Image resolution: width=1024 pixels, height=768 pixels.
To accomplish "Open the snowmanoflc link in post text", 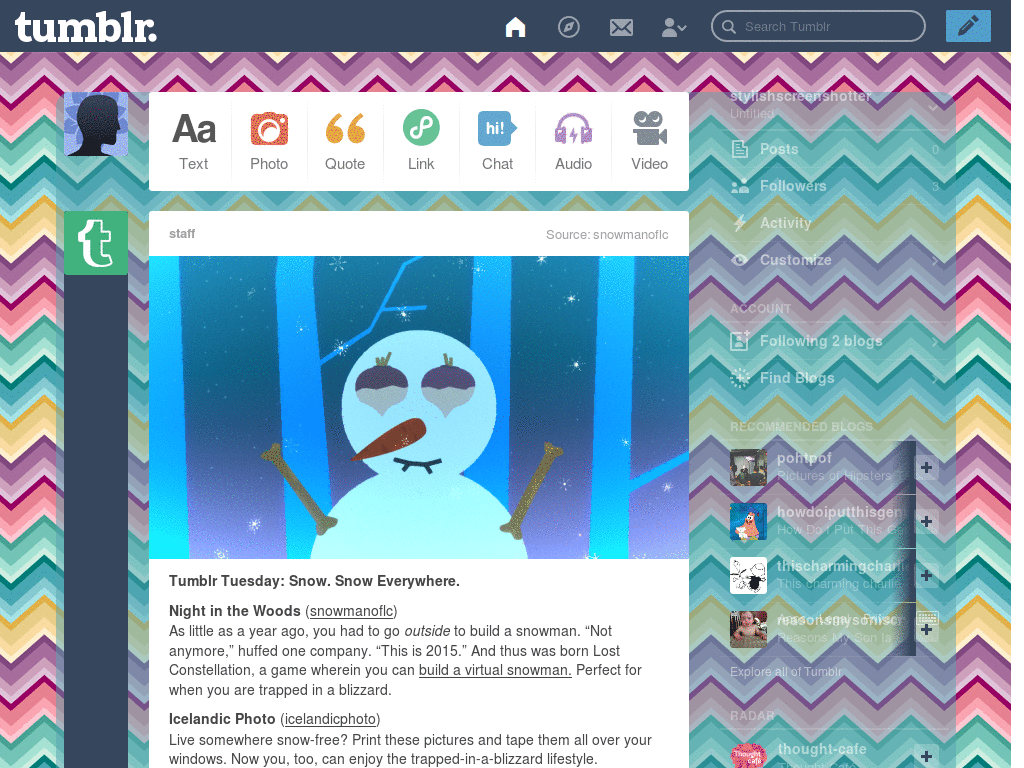I will [351, 611].
